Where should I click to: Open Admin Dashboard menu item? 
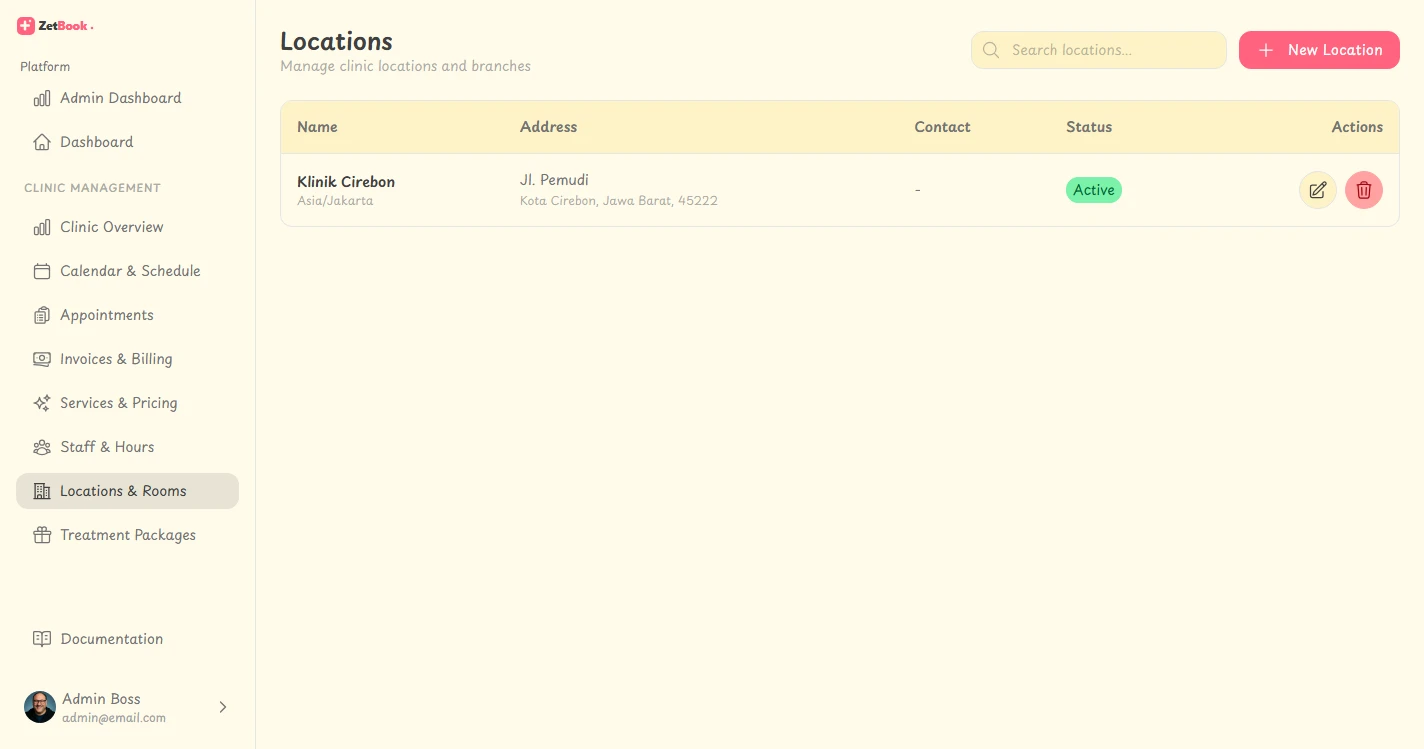127,98
